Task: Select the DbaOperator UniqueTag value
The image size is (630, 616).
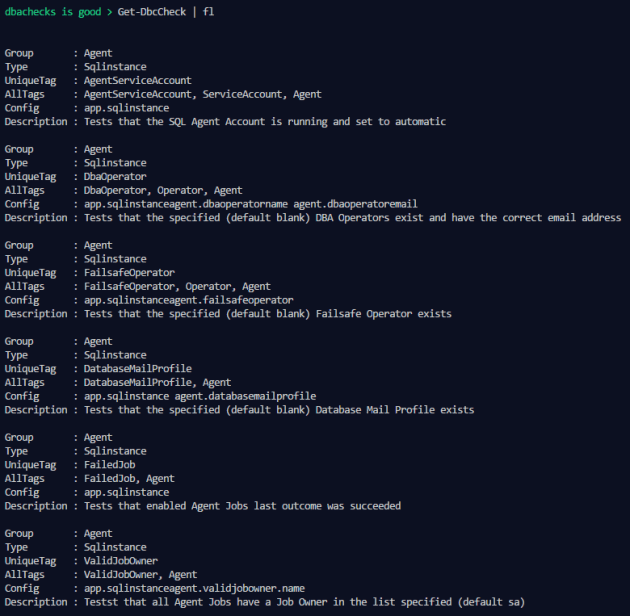Action: pyautogui.click(x=115, y=176)
